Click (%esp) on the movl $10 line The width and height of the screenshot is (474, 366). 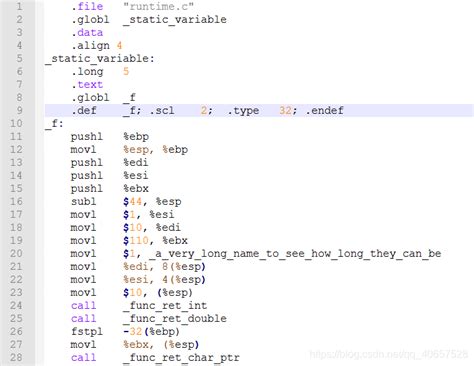[175, 292]
